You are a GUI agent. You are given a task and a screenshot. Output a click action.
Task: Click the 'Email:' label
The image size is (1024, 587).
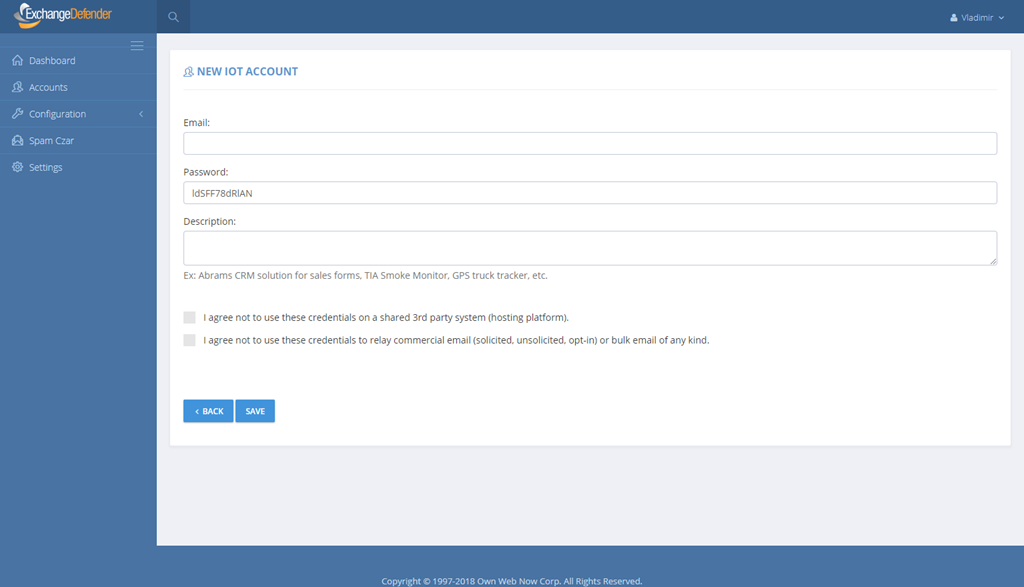pos(197,123)
